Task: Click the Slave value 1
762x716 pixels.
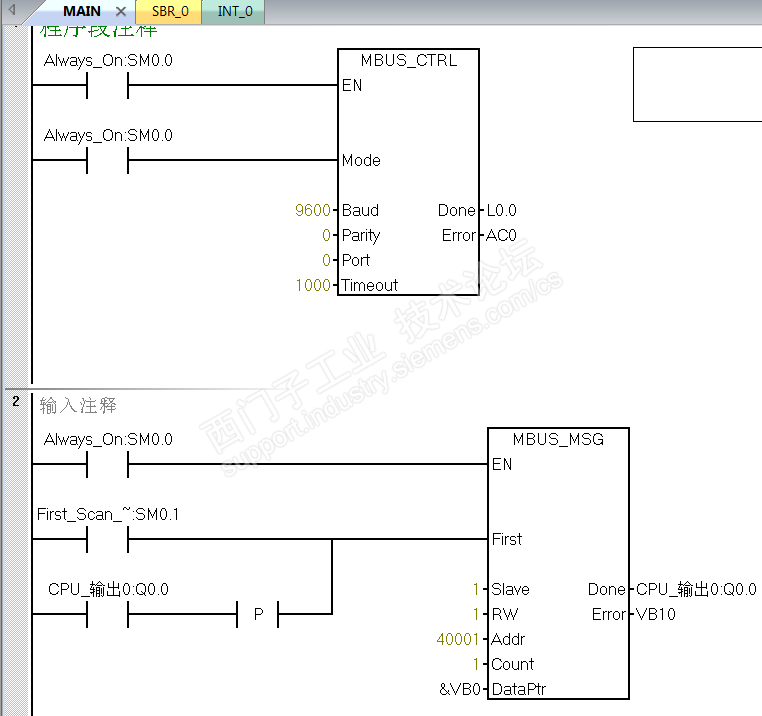Action: pos(476,589)
